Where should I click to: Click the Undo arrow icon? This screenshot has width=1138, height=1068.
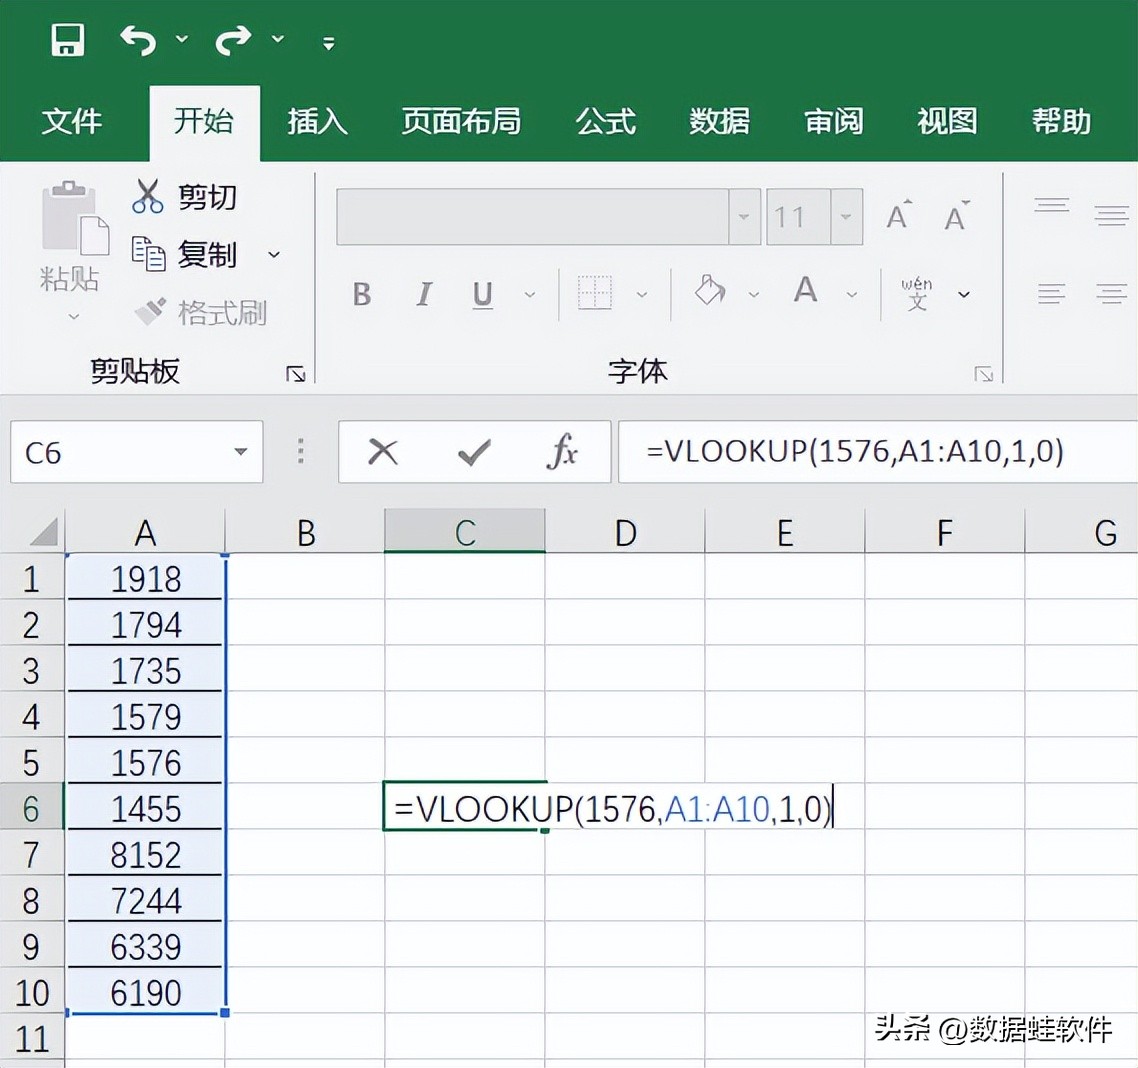pos(138,40)
